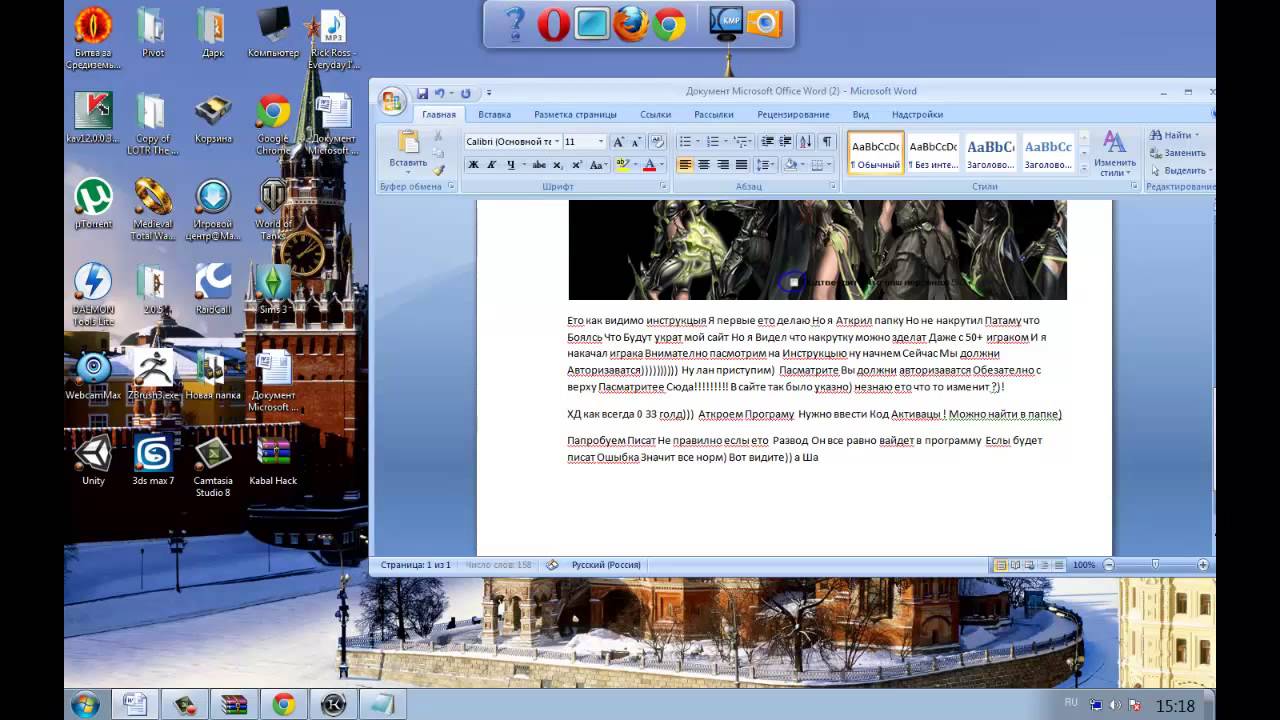Apply the Без интервала style

[933, 153]
